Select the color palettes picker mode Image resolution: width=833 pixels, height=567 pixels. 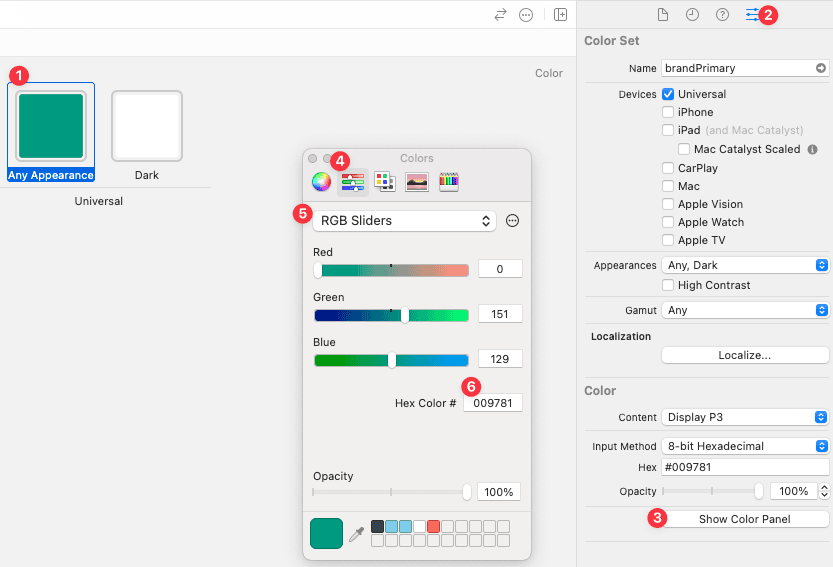pyautogui.click(x=385, y=182)
